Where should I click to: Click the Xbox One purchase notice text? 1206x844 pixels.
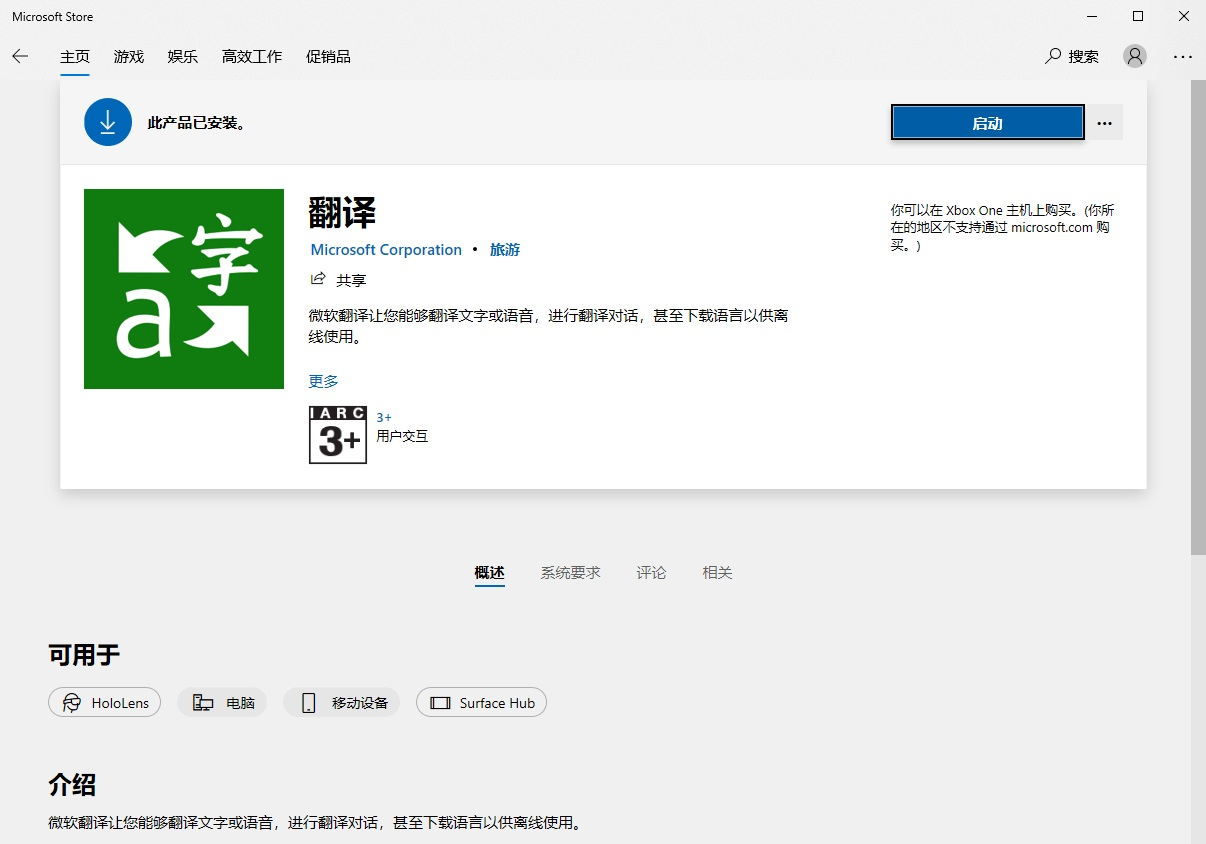tap(1003, 228)
